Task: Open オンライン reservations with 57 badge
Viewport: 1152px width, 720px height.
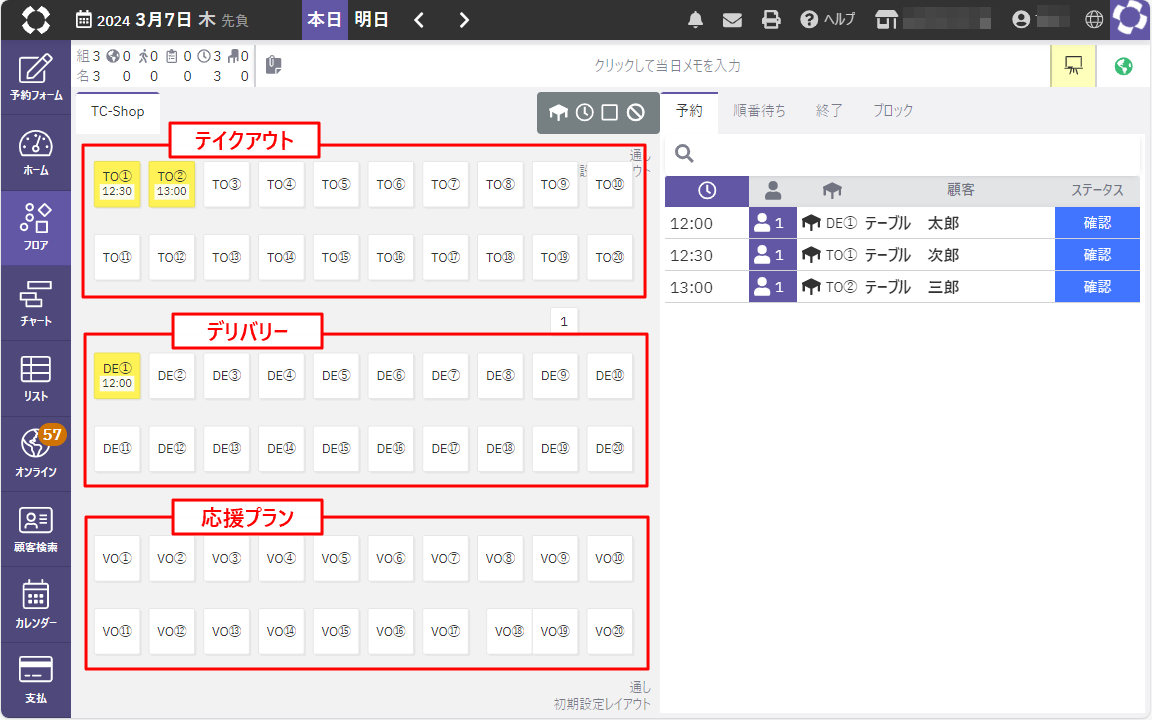Action: (x=35, y=453)
